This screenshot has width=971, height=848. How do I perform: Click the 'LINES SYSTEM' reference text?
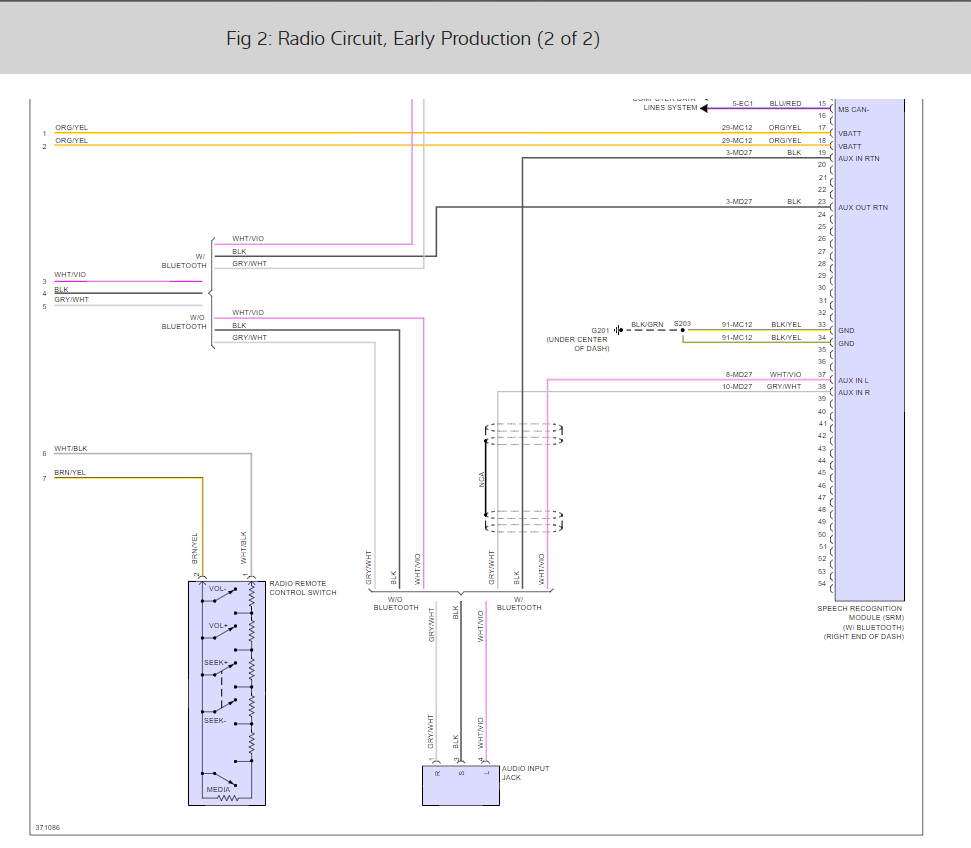click(x=670, y=108)
